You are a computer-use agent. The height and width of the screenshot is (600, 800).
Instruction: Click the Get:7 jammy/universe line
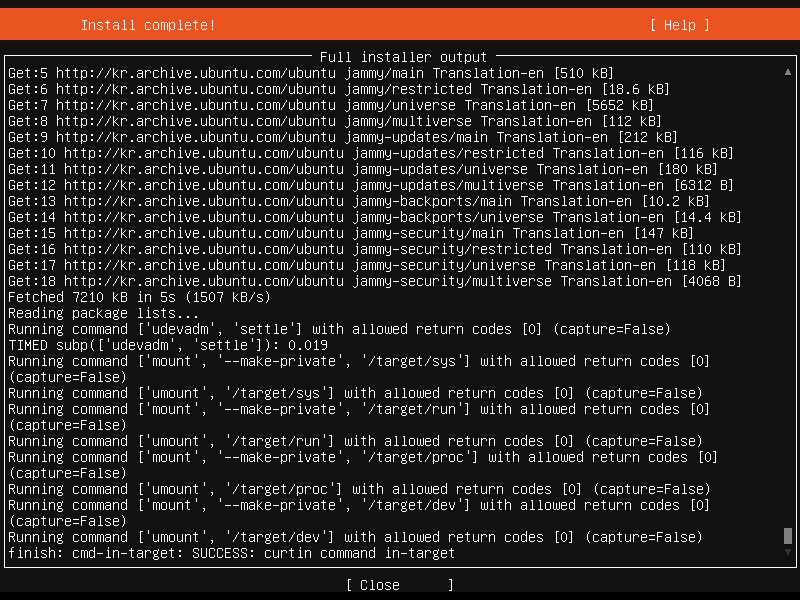(x=331, y=105)
